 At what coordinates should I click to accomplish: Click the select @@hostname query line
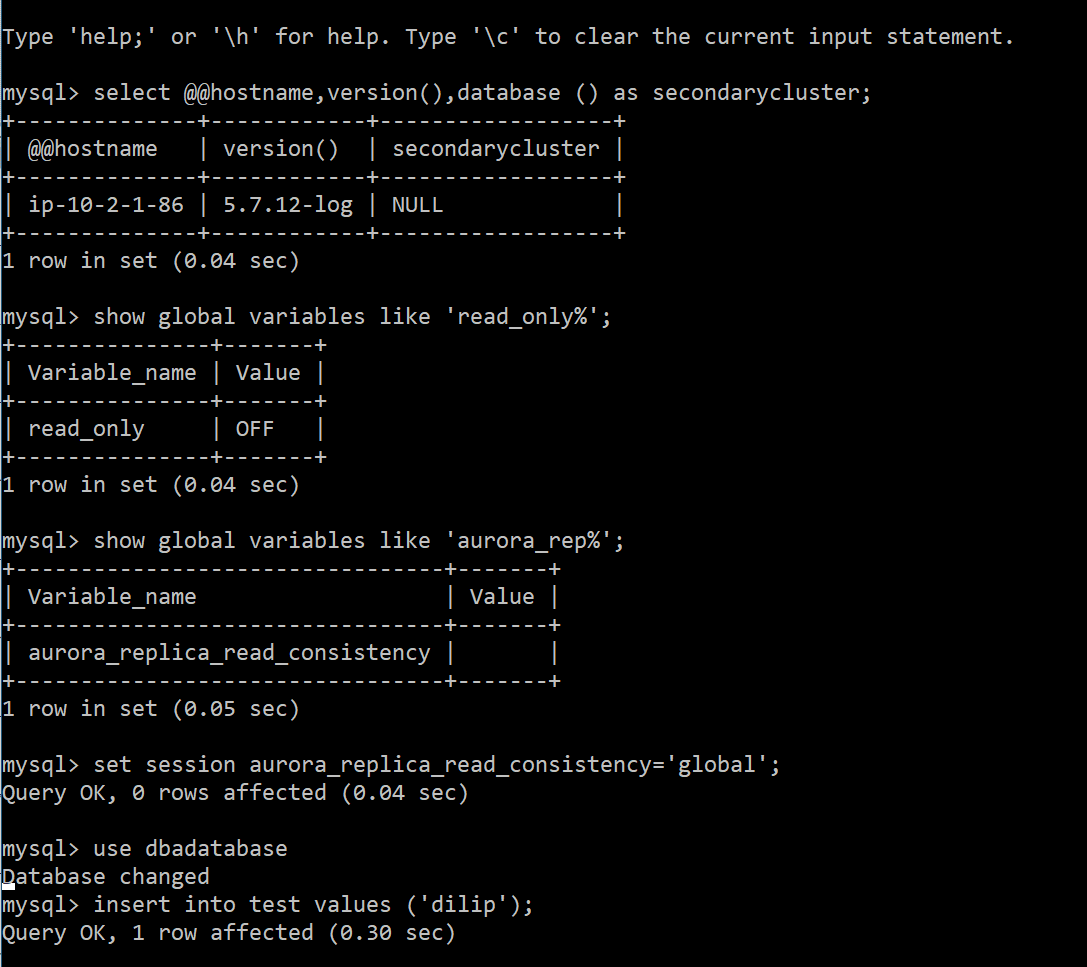point(436,93)
